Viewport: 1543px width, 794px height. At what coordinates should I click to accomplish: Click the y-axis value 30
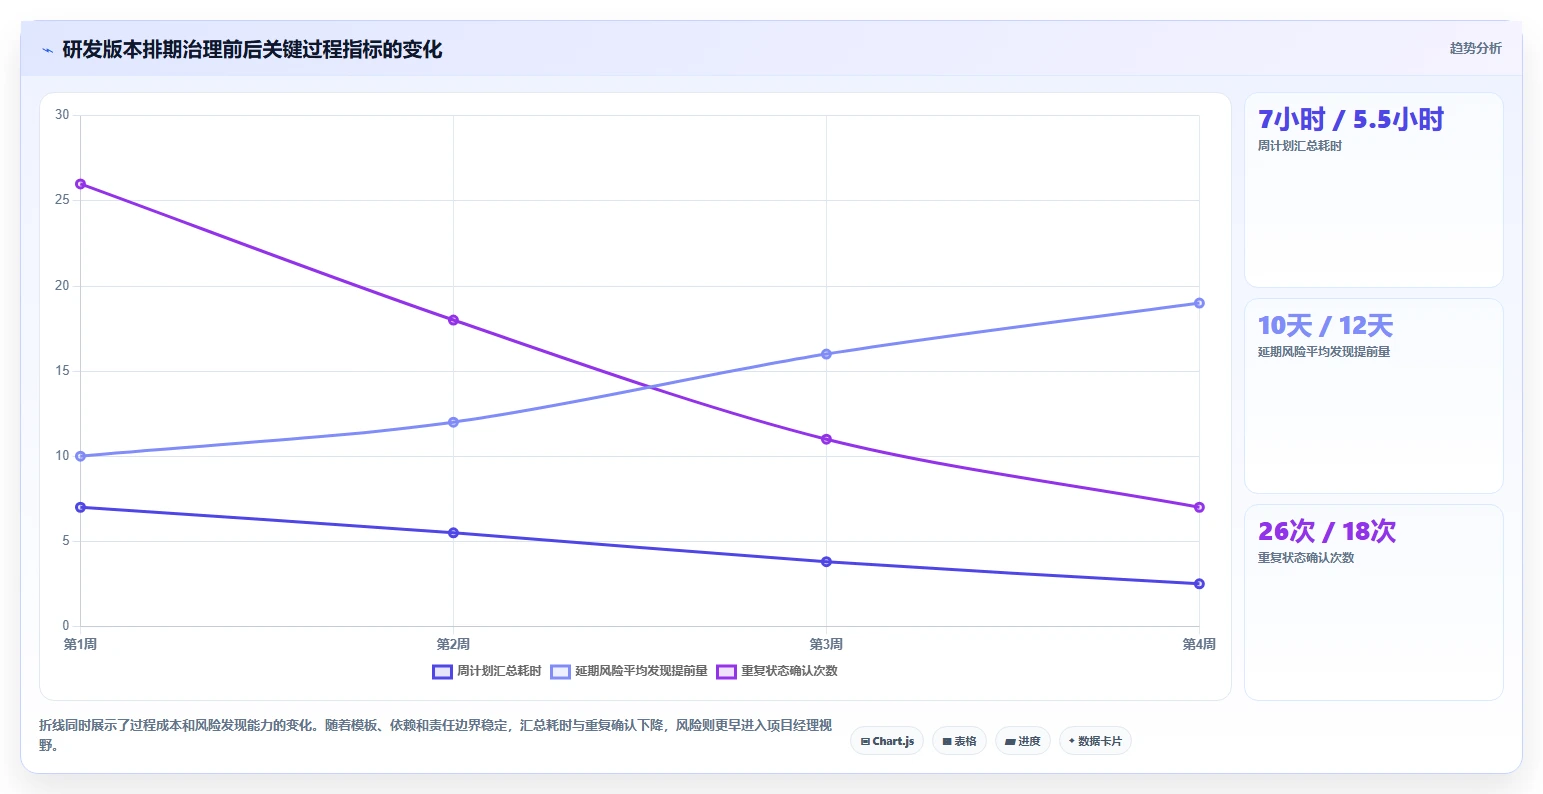(62, 115)
